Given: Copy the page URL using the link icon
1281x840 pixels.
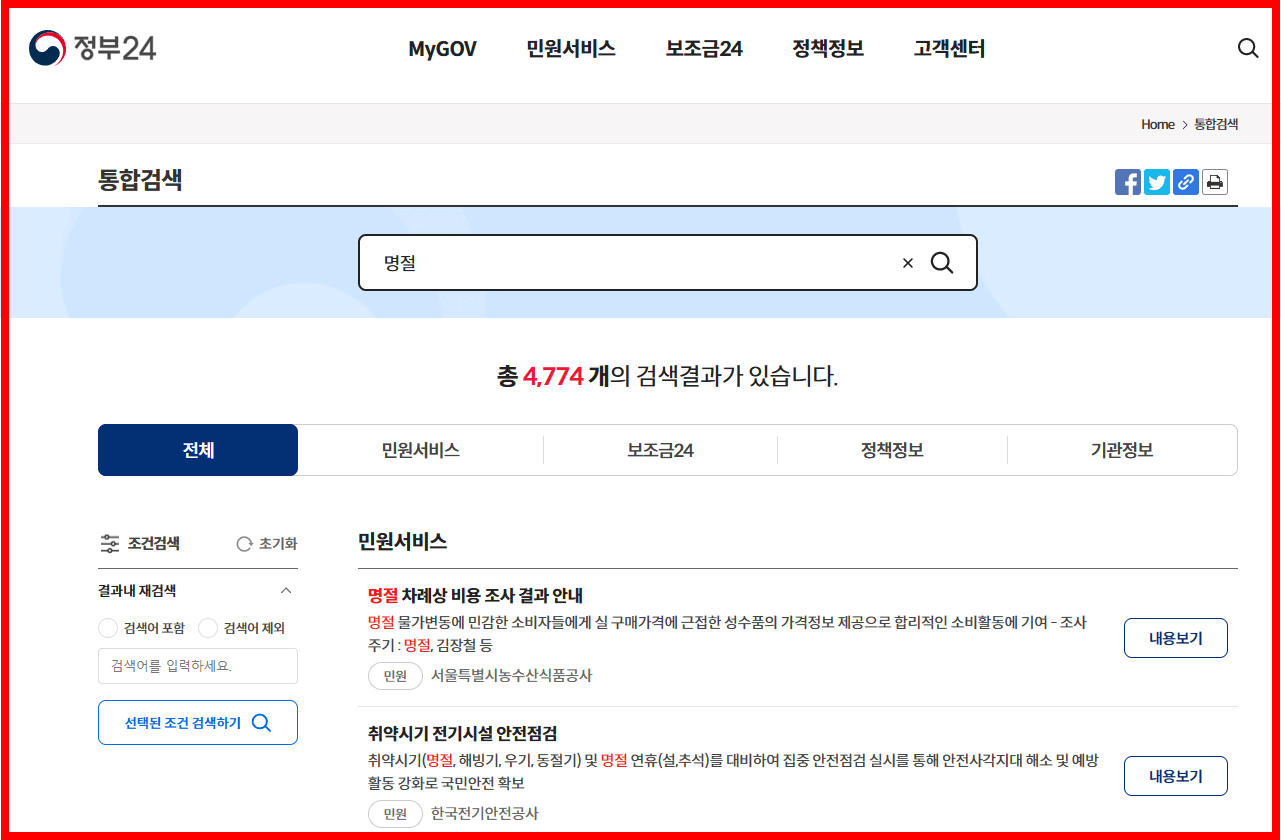Looking at the screenshot, I should [x=1185, y=181].
